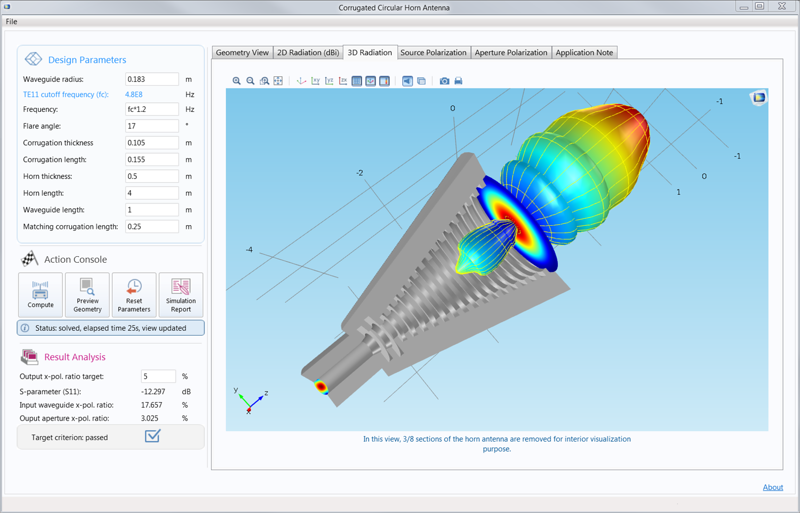The image size is (800, 513).
Task: Take a snapshot with camera icon
Action: (444, 81)
